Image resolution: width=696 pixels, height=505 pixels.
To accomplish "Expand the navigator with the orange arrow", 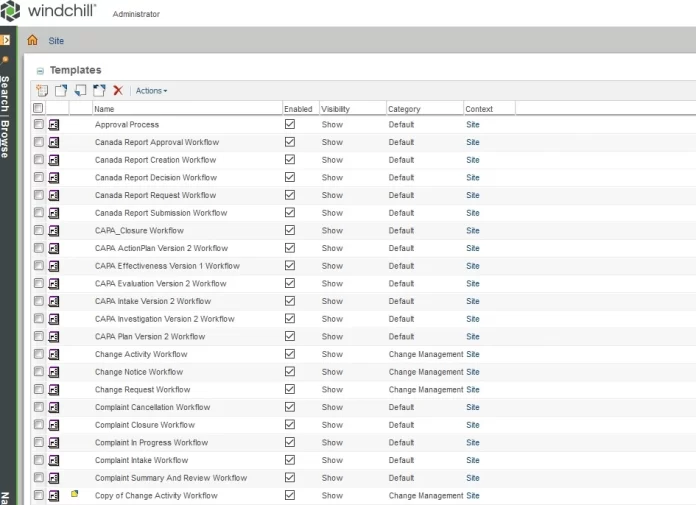I will click(5, 40).
